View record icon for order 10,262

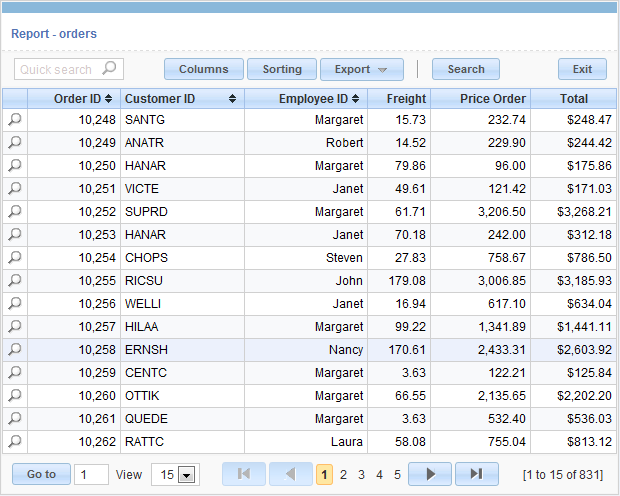(x=15, y=441)
